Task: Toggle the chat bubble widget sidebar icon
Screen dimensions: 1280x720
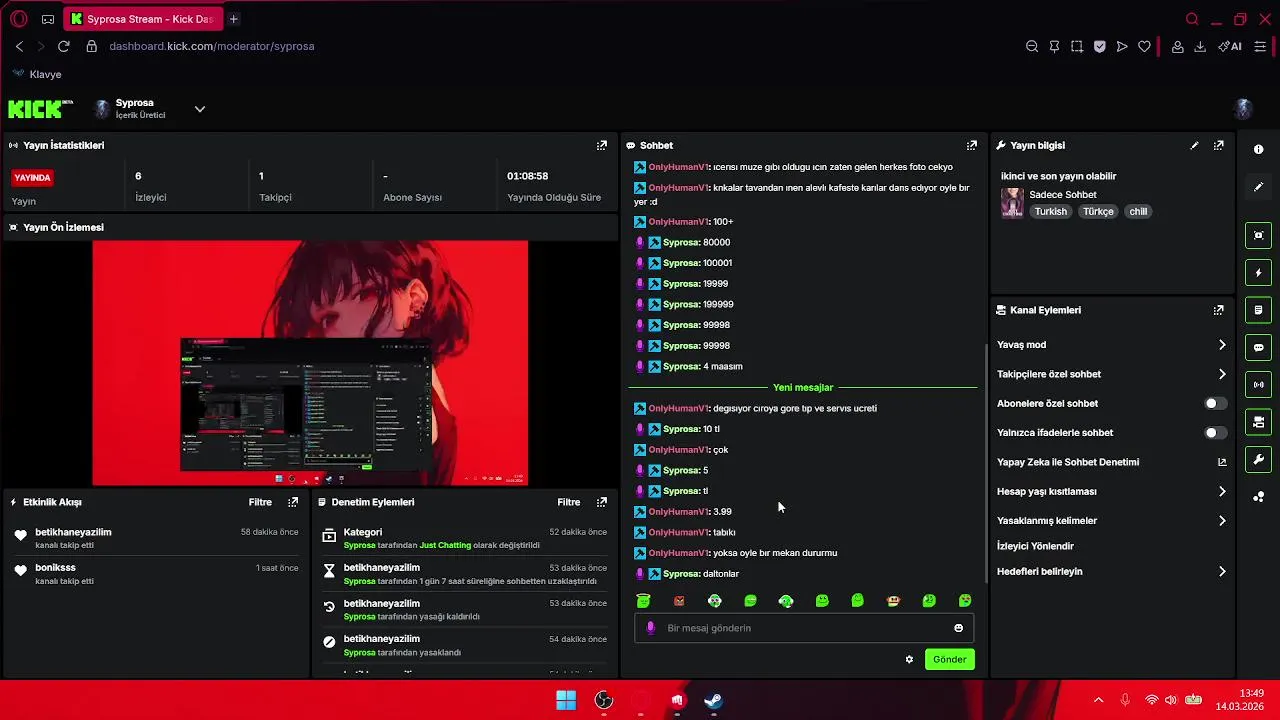Action: click(1258, 348)
